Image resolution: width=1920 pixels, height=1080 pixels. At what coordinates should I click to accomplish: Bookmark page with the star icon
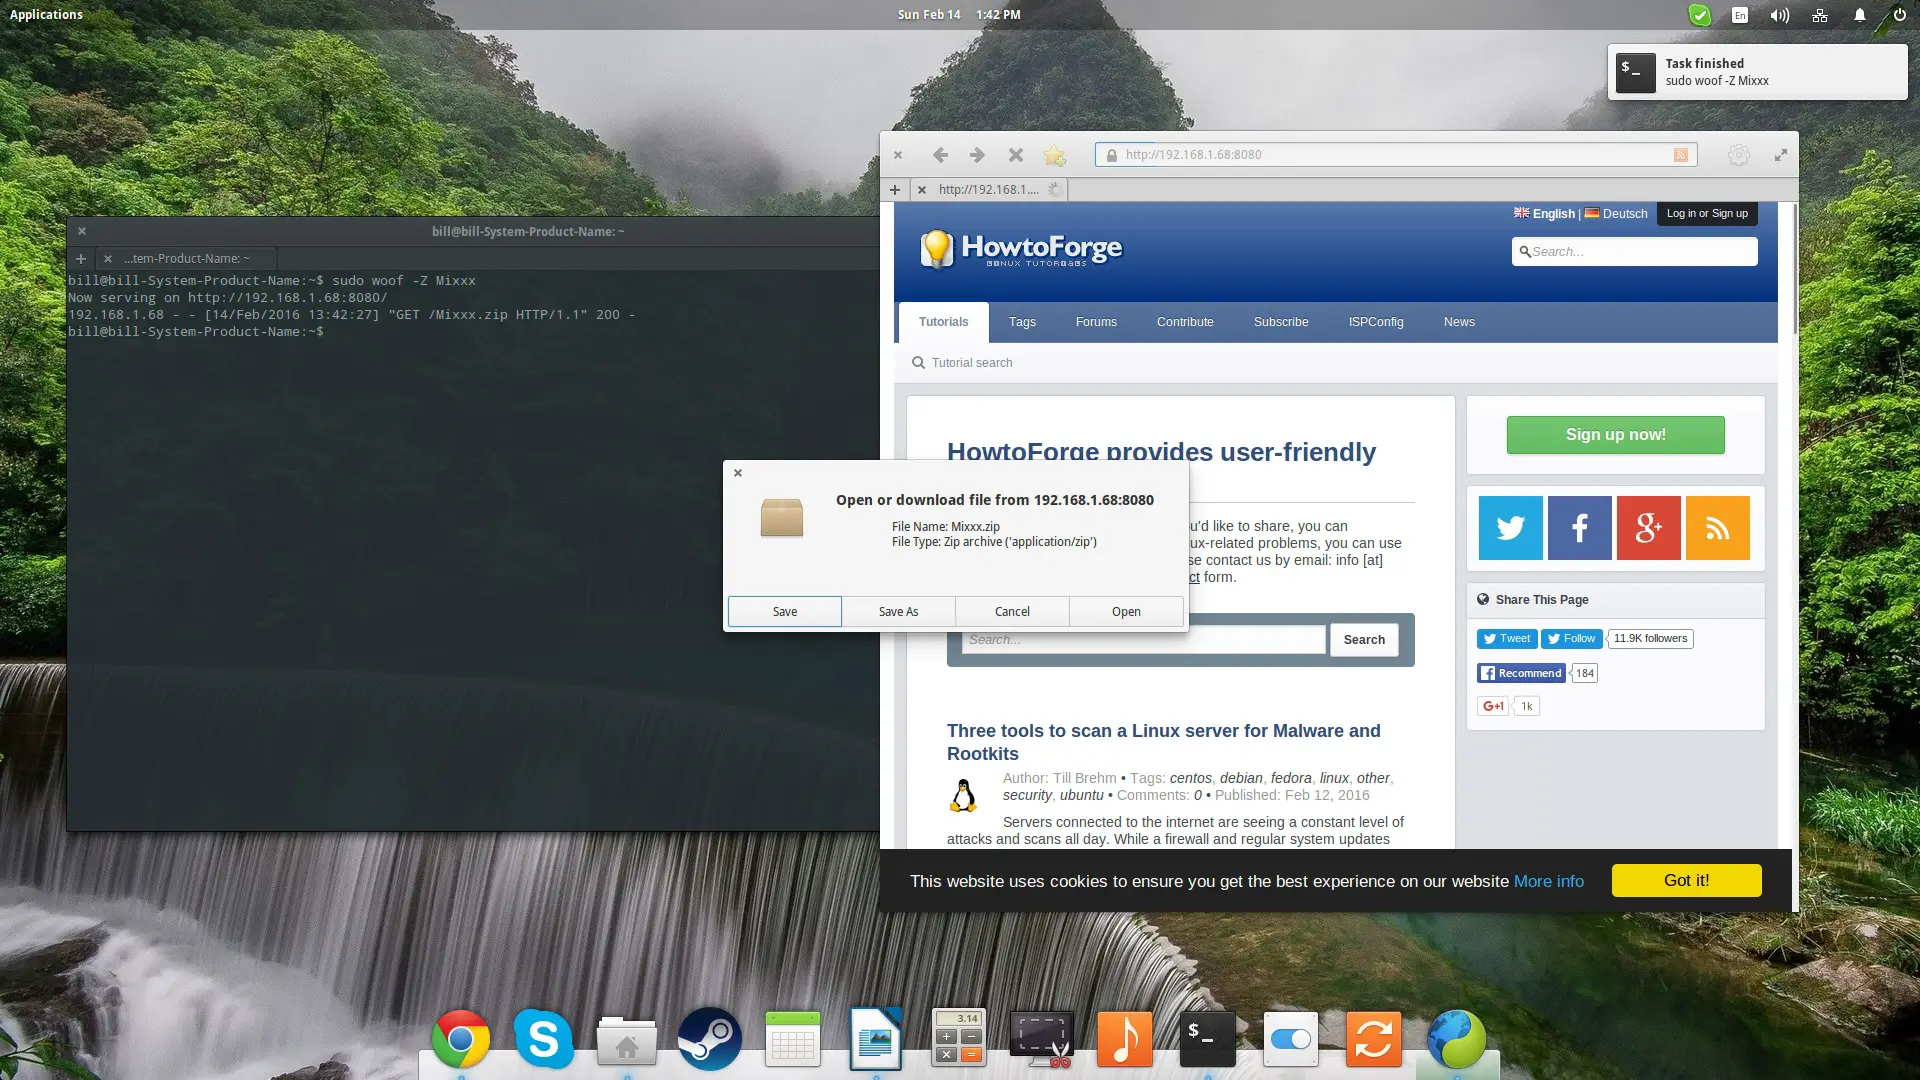pyautogui.click(x=1054, y=155)
